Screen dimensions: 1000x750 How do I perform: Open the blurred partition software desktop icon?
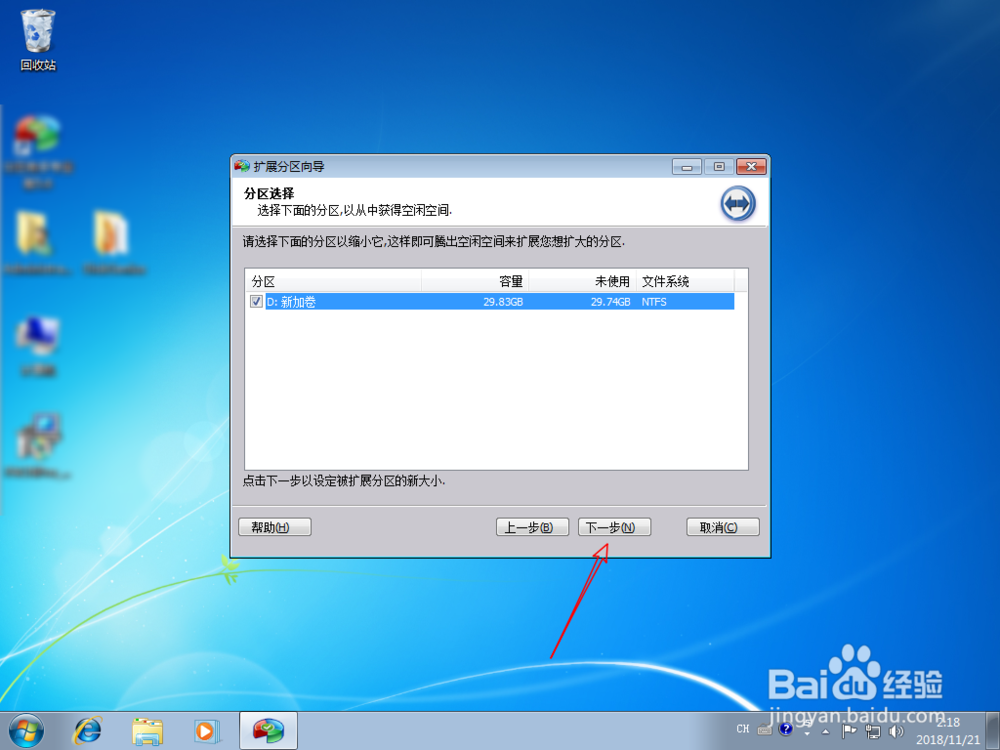coord(38,152)
